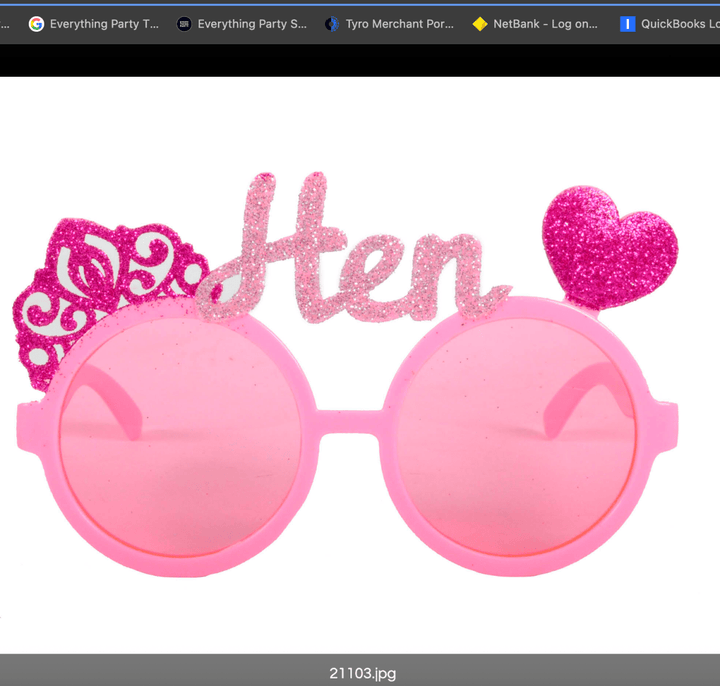720x686 pixels.
Task: Click the Google favicon on first bookmark
Action: pos(37,24)
